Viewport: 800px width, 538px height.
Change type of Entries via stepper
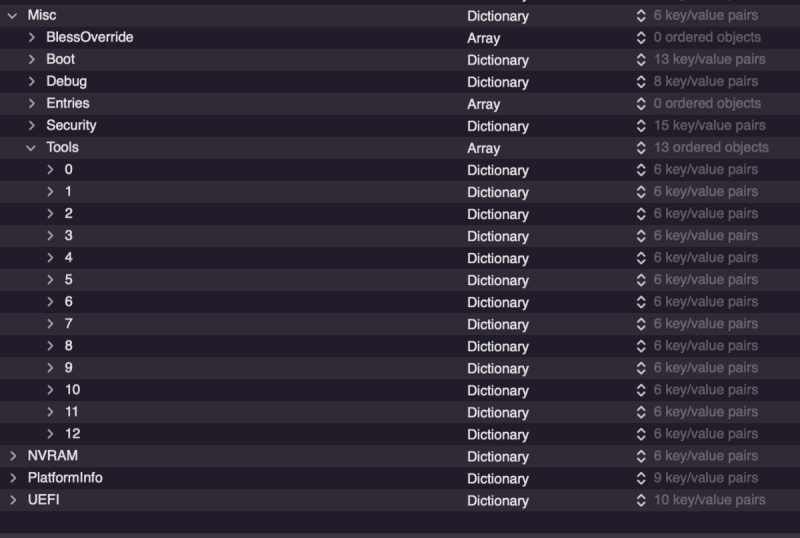click(x=641, y=104)
